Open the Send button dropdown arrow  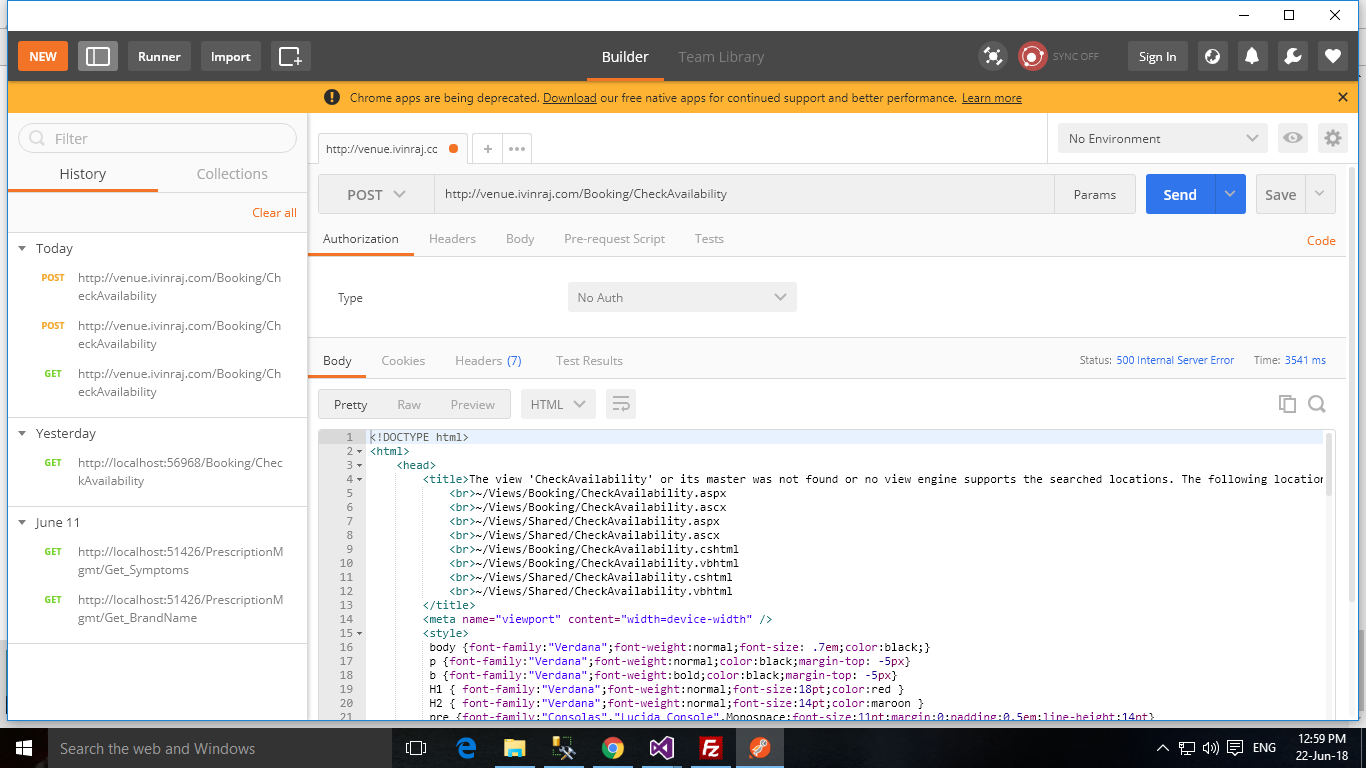pos(1230,194)
